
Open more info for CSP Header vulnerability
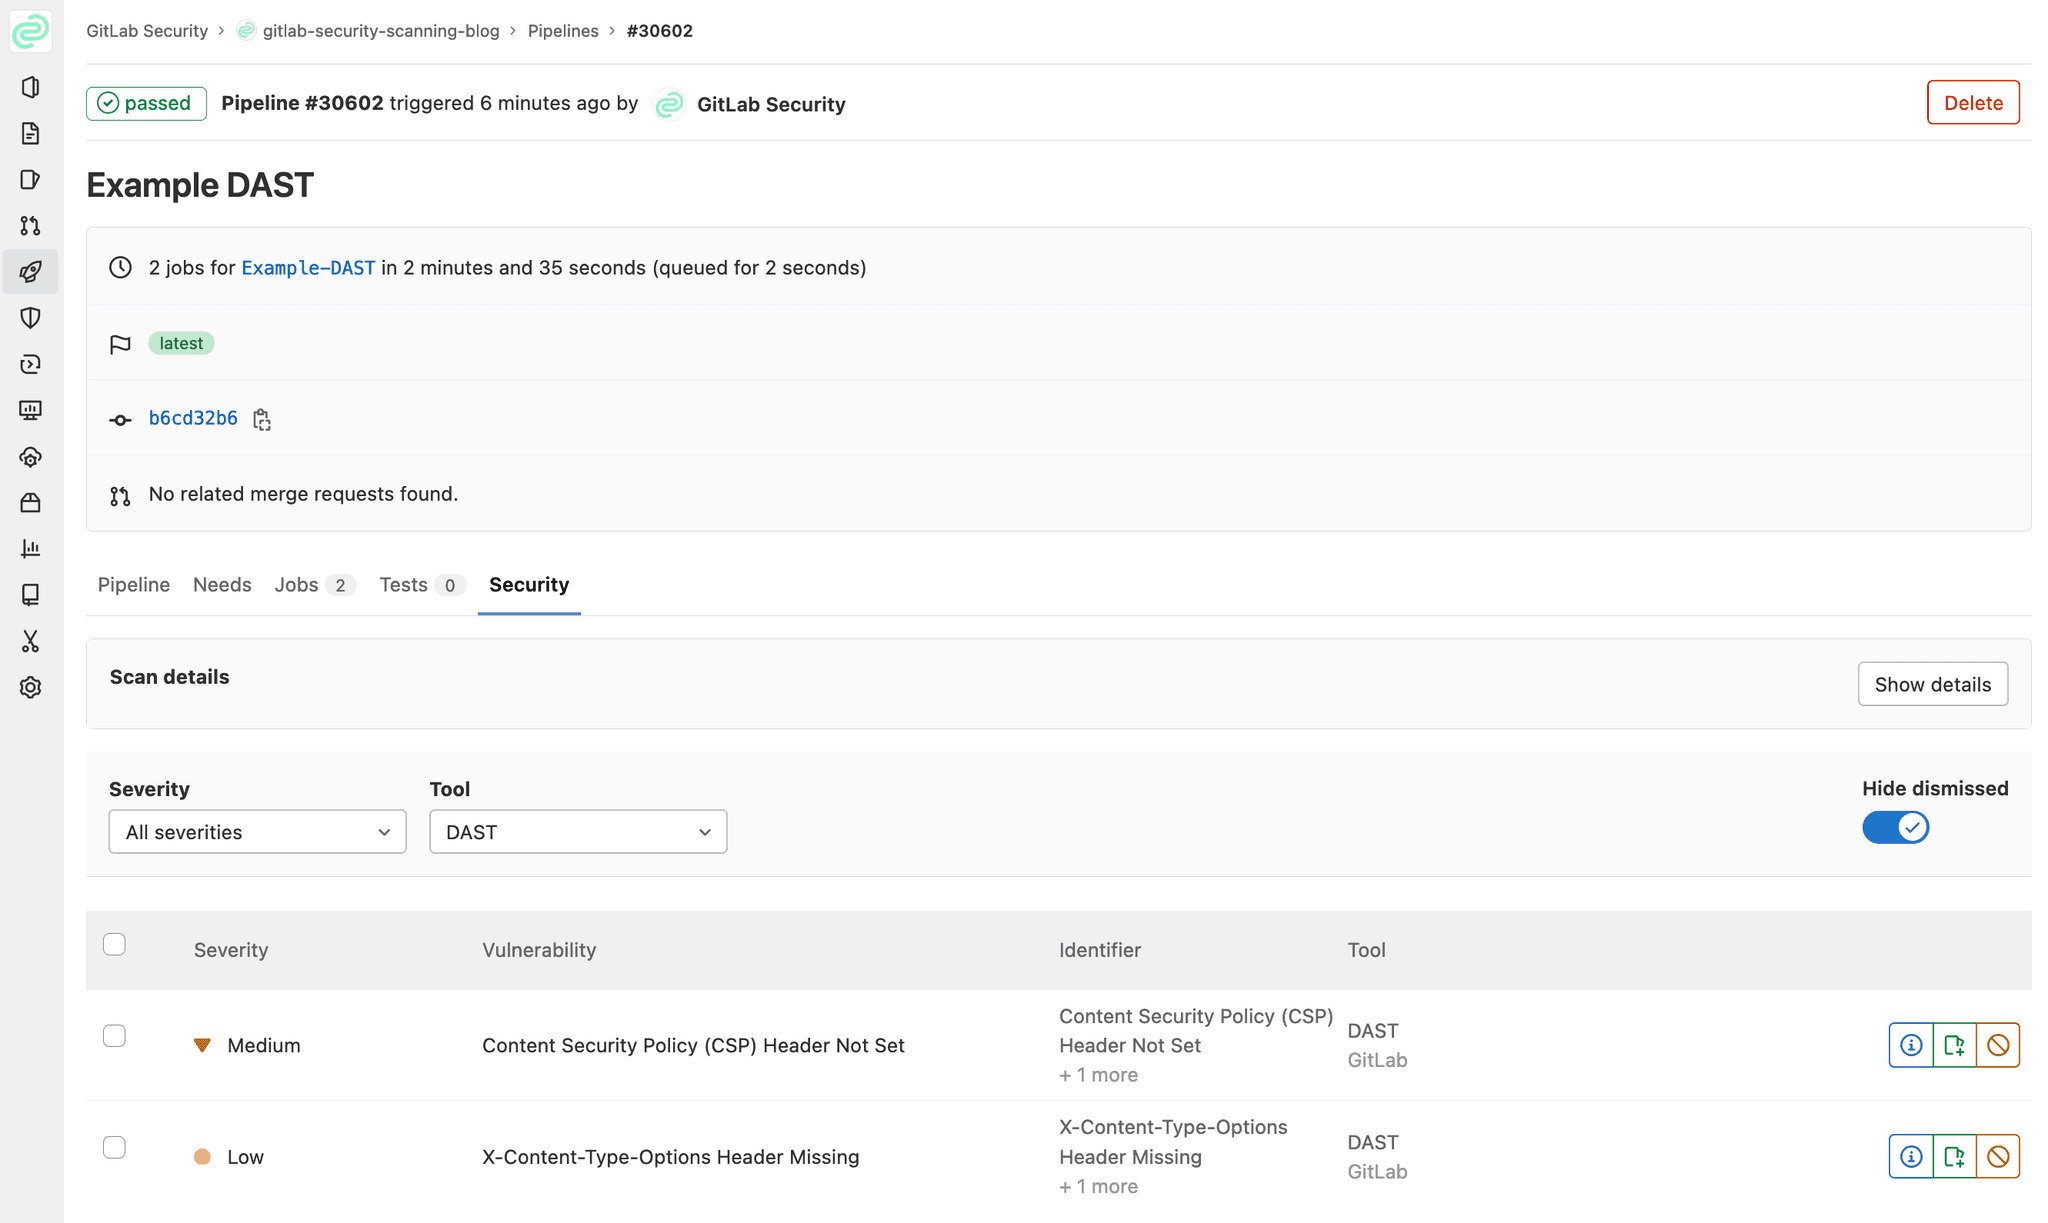1910,1045
